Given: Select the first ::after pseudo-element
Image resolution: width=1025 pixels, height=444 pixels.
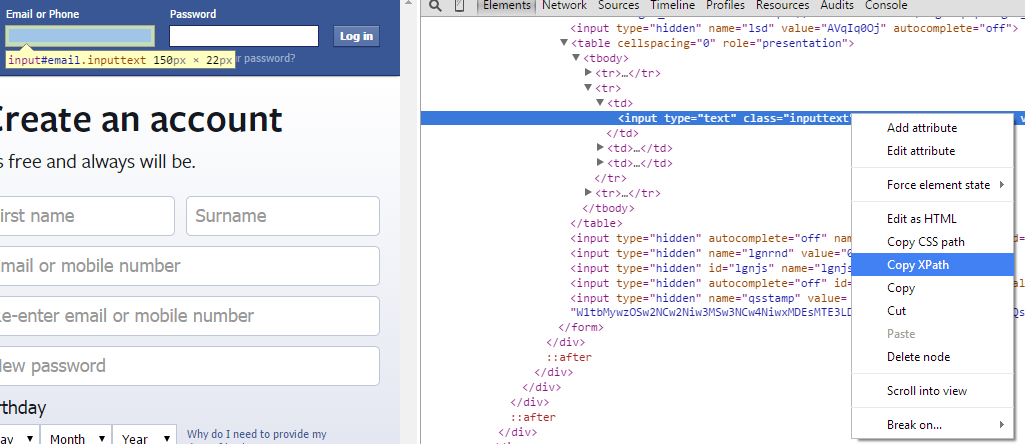Looking at the screenshot, I should click(569, 357).
